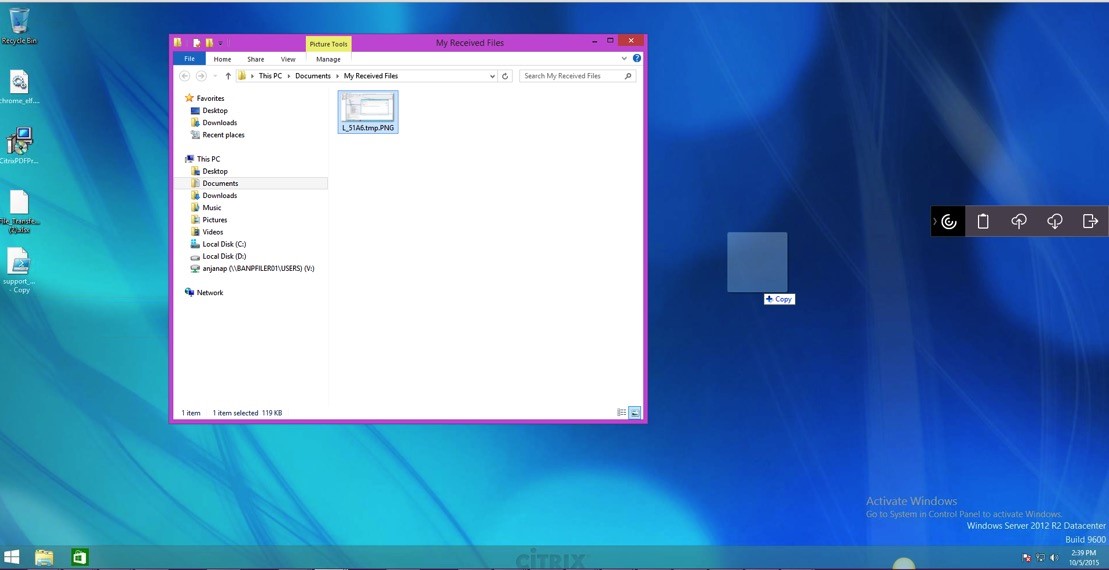This screenshot has height=570, width=1109.
Task: Click the Citrix logout arrow icon
Action: [1090, 221]
